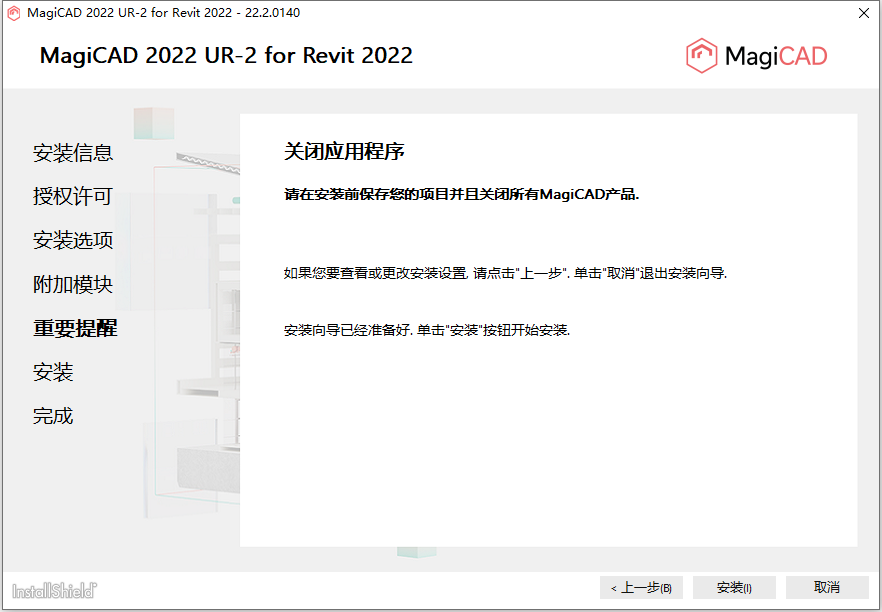The width and height of the screenshot is (882, 612).
Task: Select the 重要提醒 step in the sidebar
Action: (x=75, y=328)
